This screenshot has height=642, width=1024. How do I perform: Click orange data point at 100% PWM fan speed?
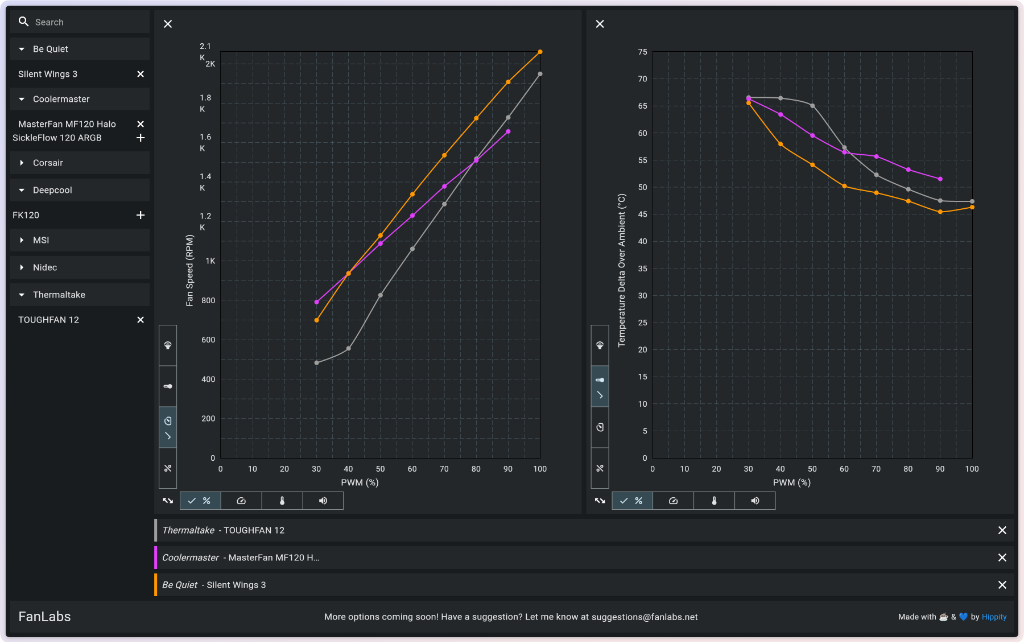(540, 52)
